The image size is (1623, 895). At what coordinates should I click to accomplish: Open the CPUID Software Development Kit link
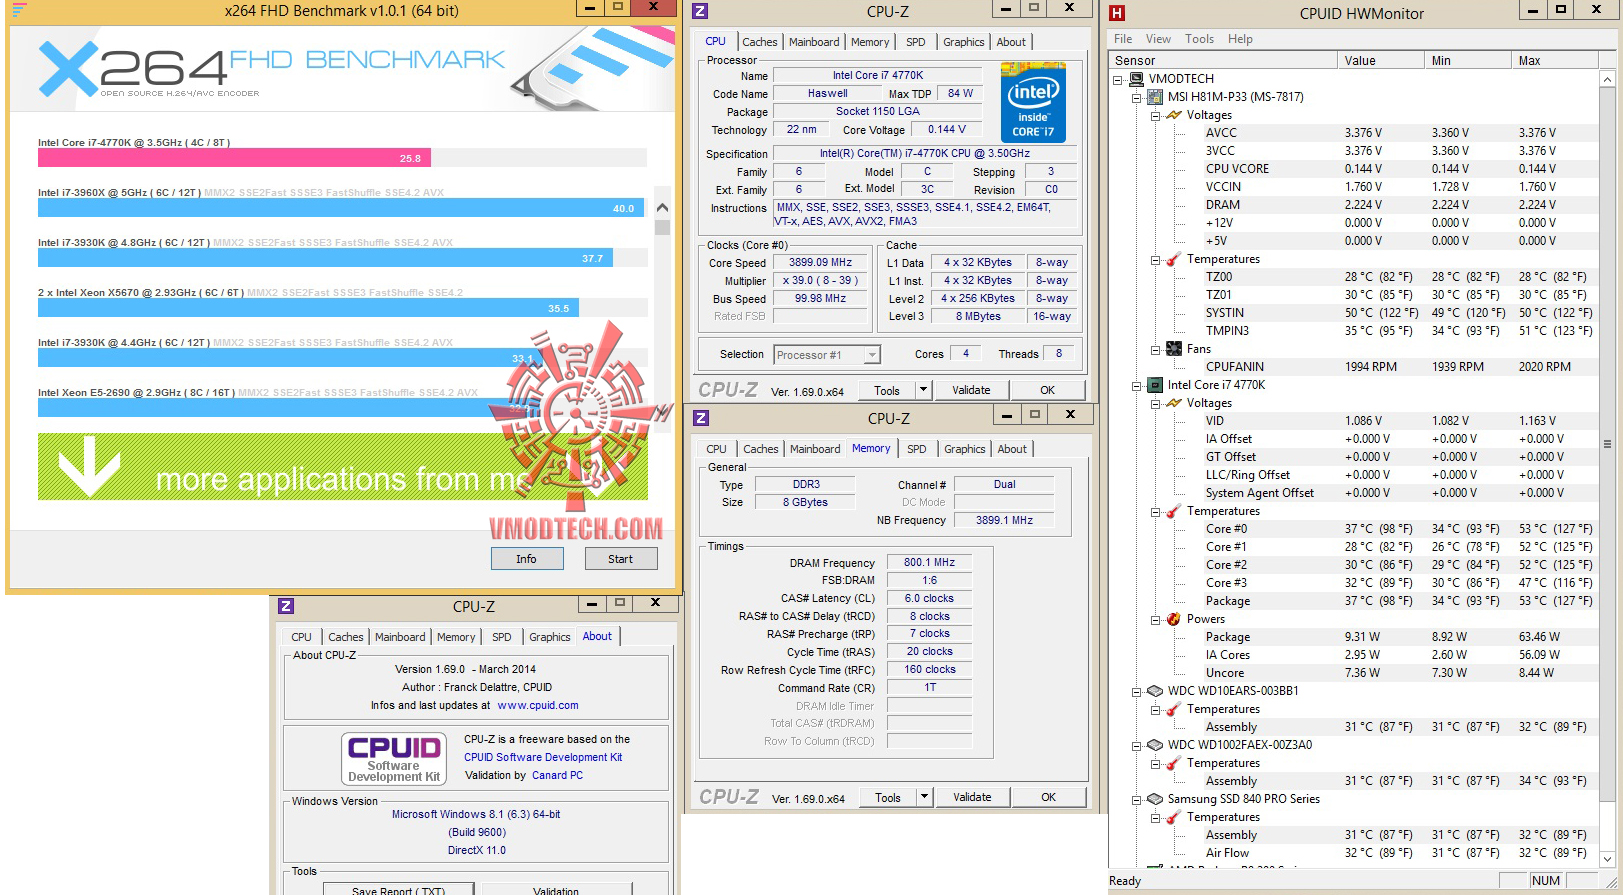tap(543, 757)
